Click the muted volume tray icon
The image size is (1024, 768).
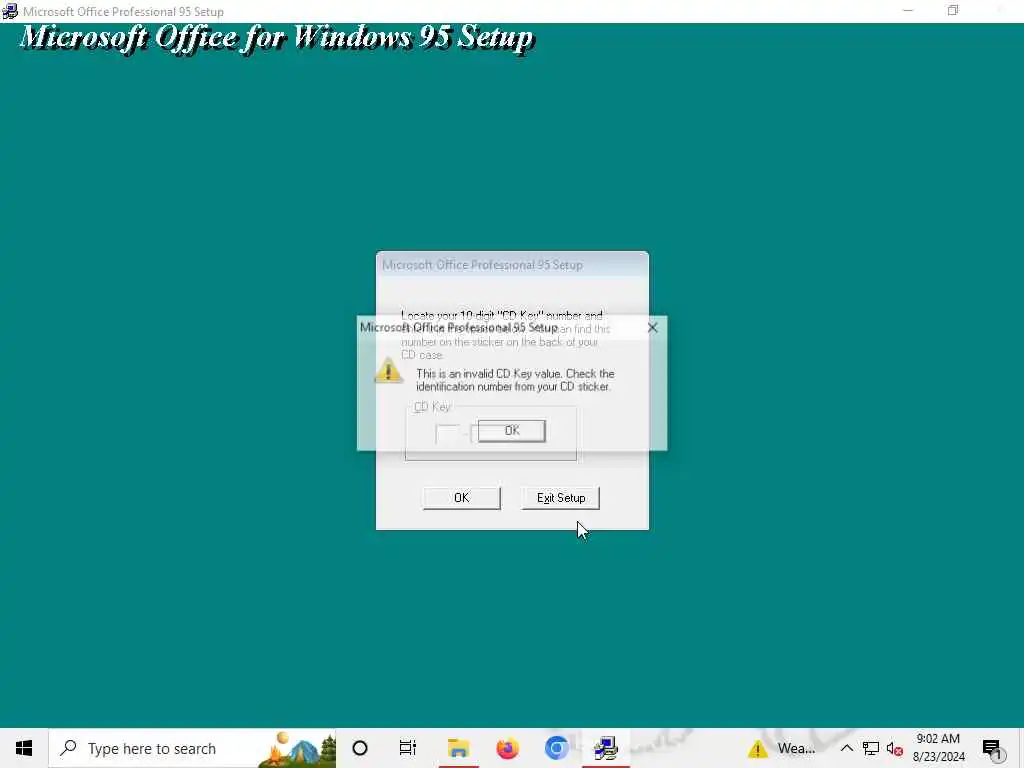coord(895,749)
